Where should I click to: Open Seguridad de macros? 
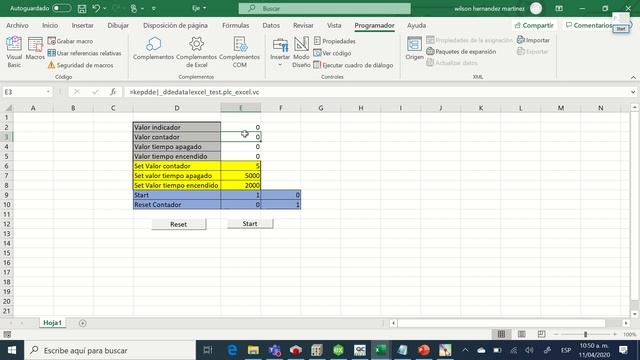(80, 65)
